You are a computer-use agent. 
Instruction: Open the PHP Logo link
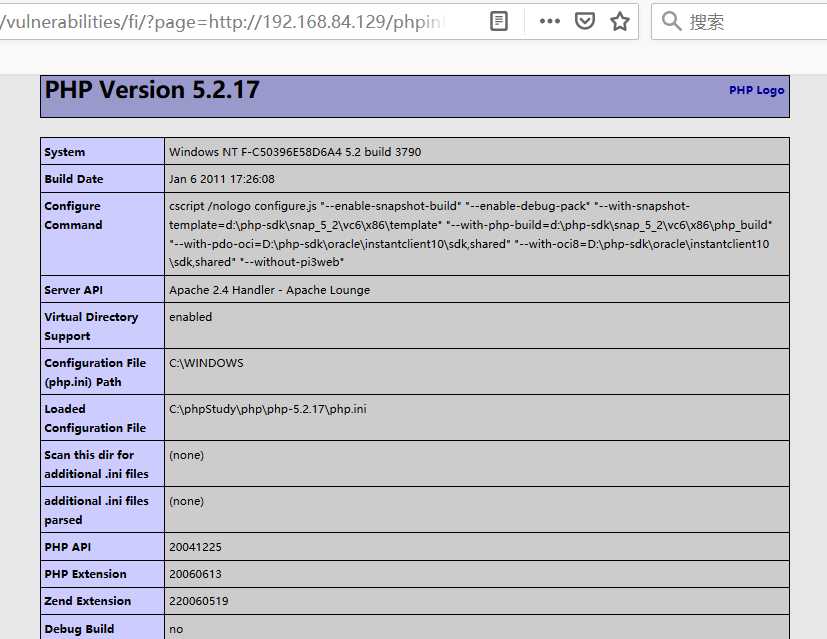pyautogui.click(x=756, y=90)
